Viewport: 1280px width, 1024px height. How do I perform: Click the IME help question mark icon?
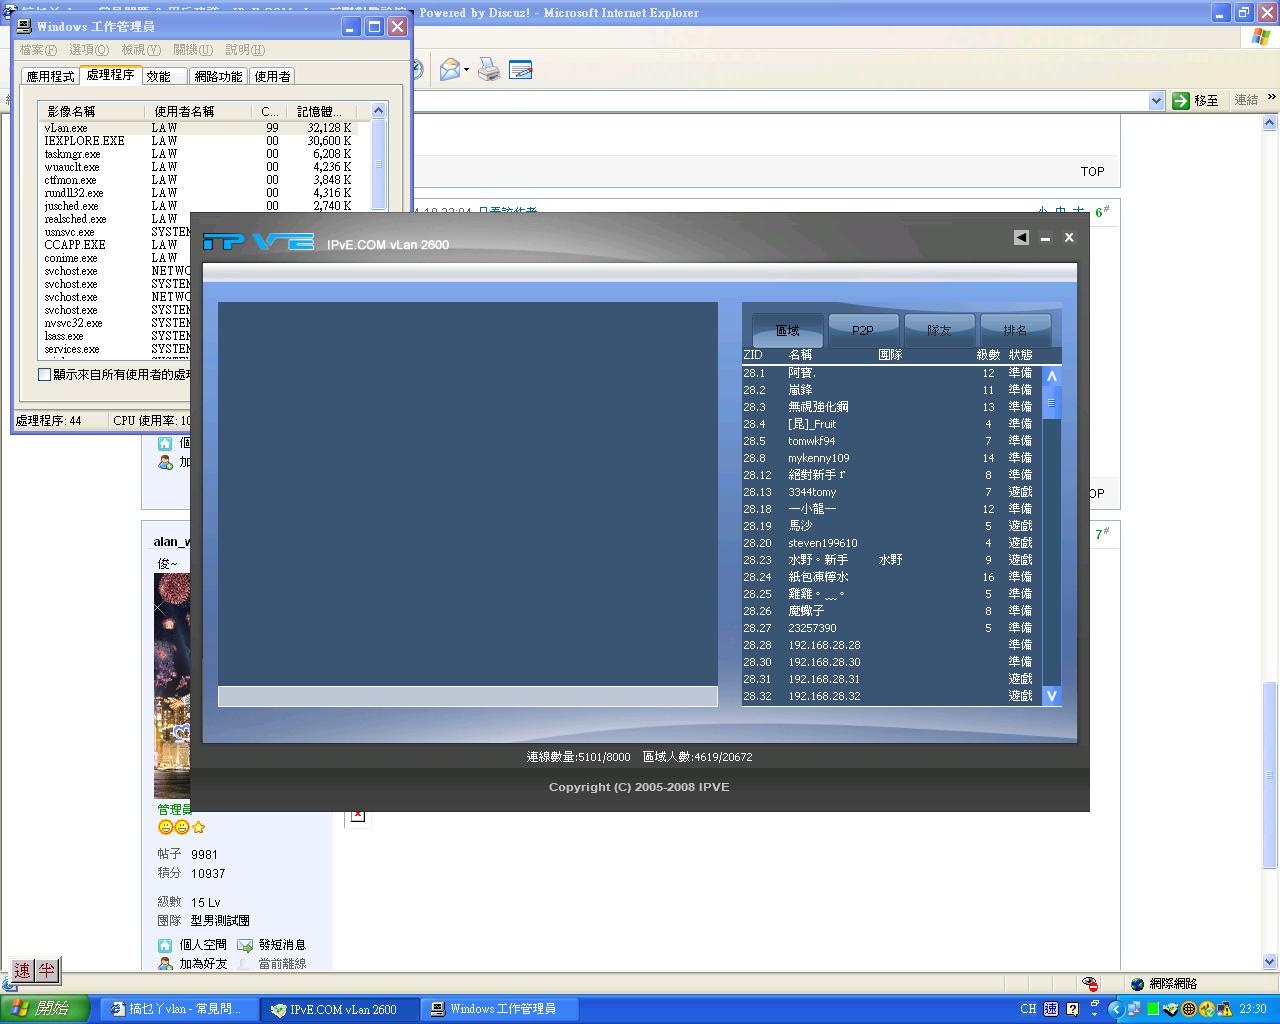coord(1073,1009)
